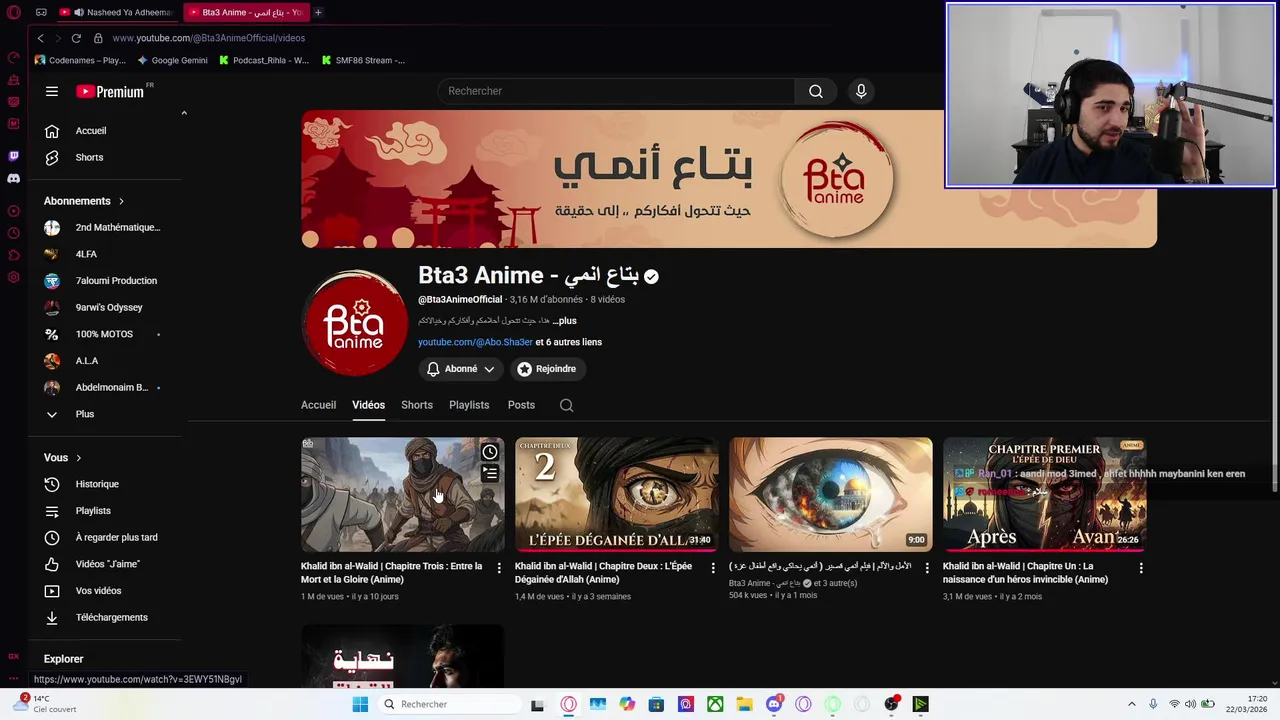Viewport: 1280px width, 720px height.
Task: Open Xbox app from taskbar
Action: click(x=715, y=704)
